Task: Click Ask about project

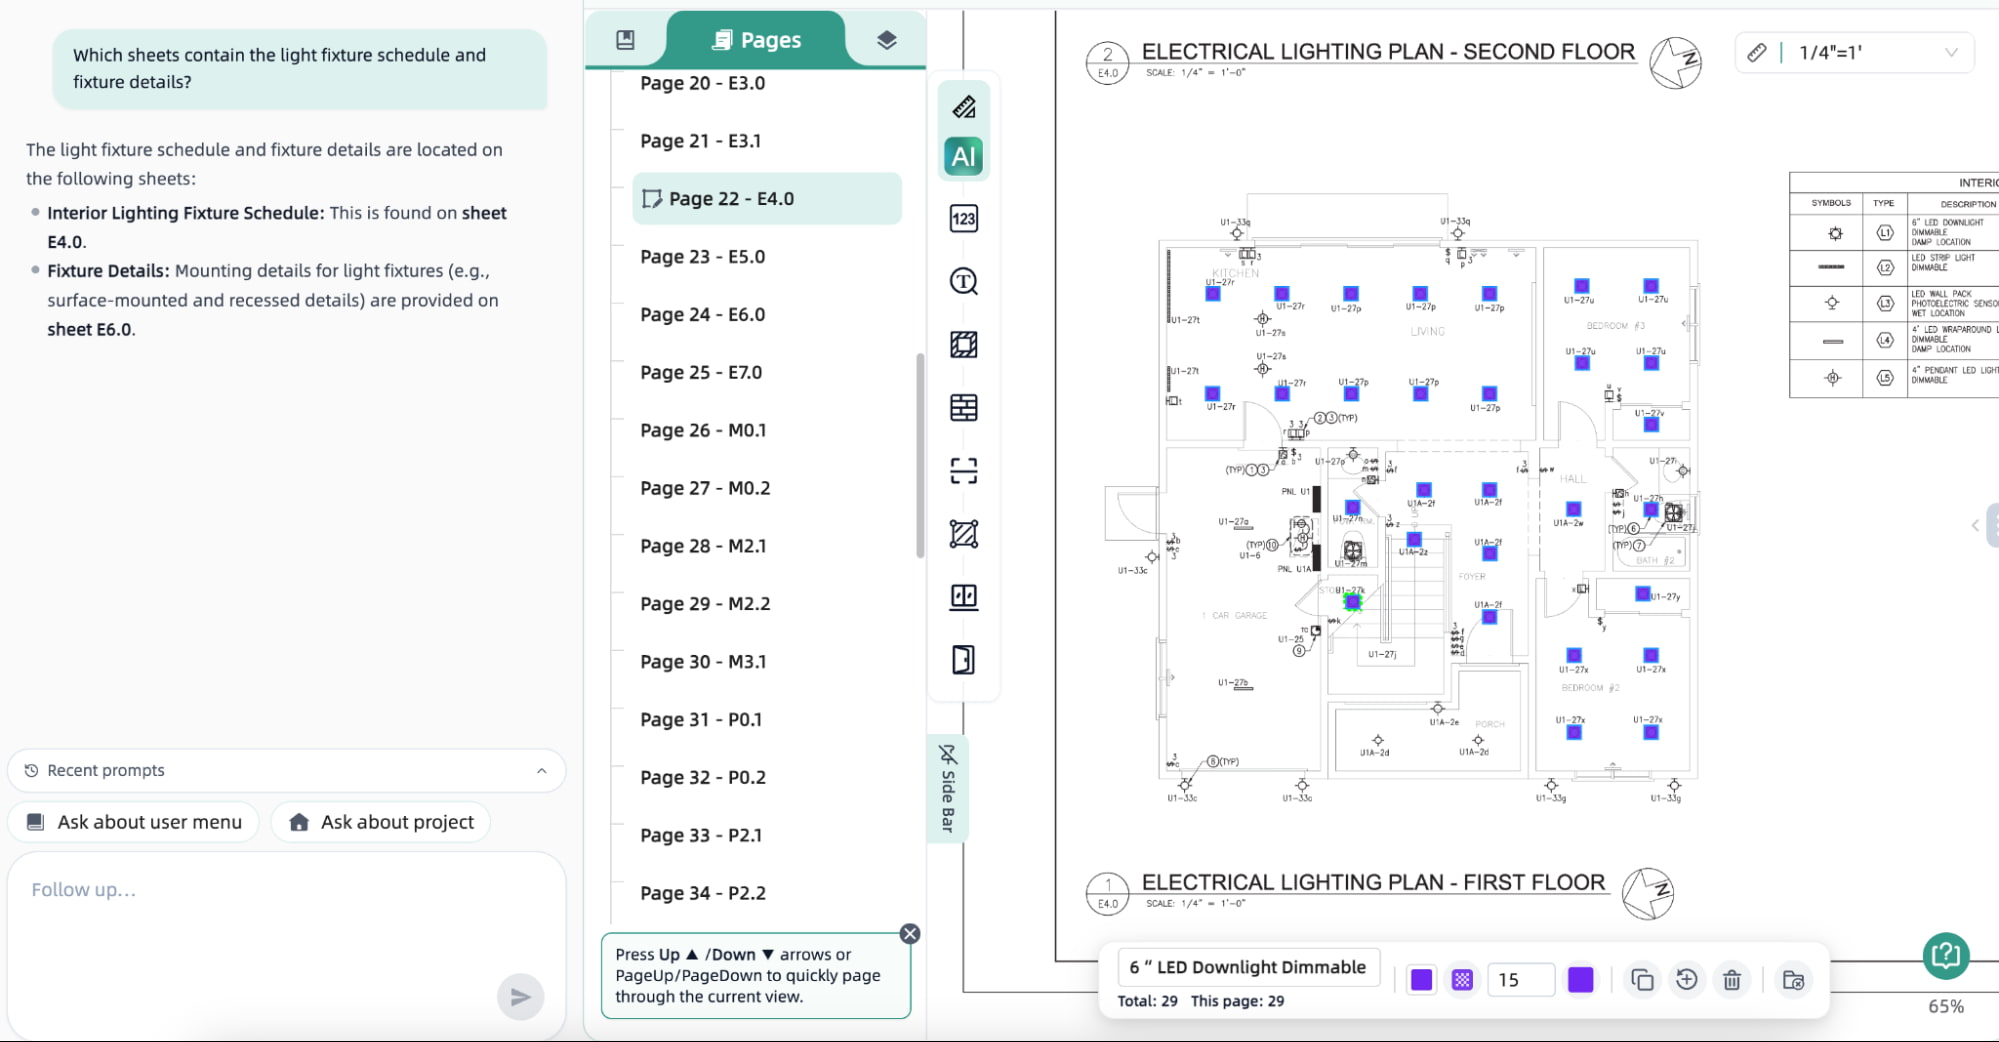Action: pyautogui.click(x=381, y=822)
